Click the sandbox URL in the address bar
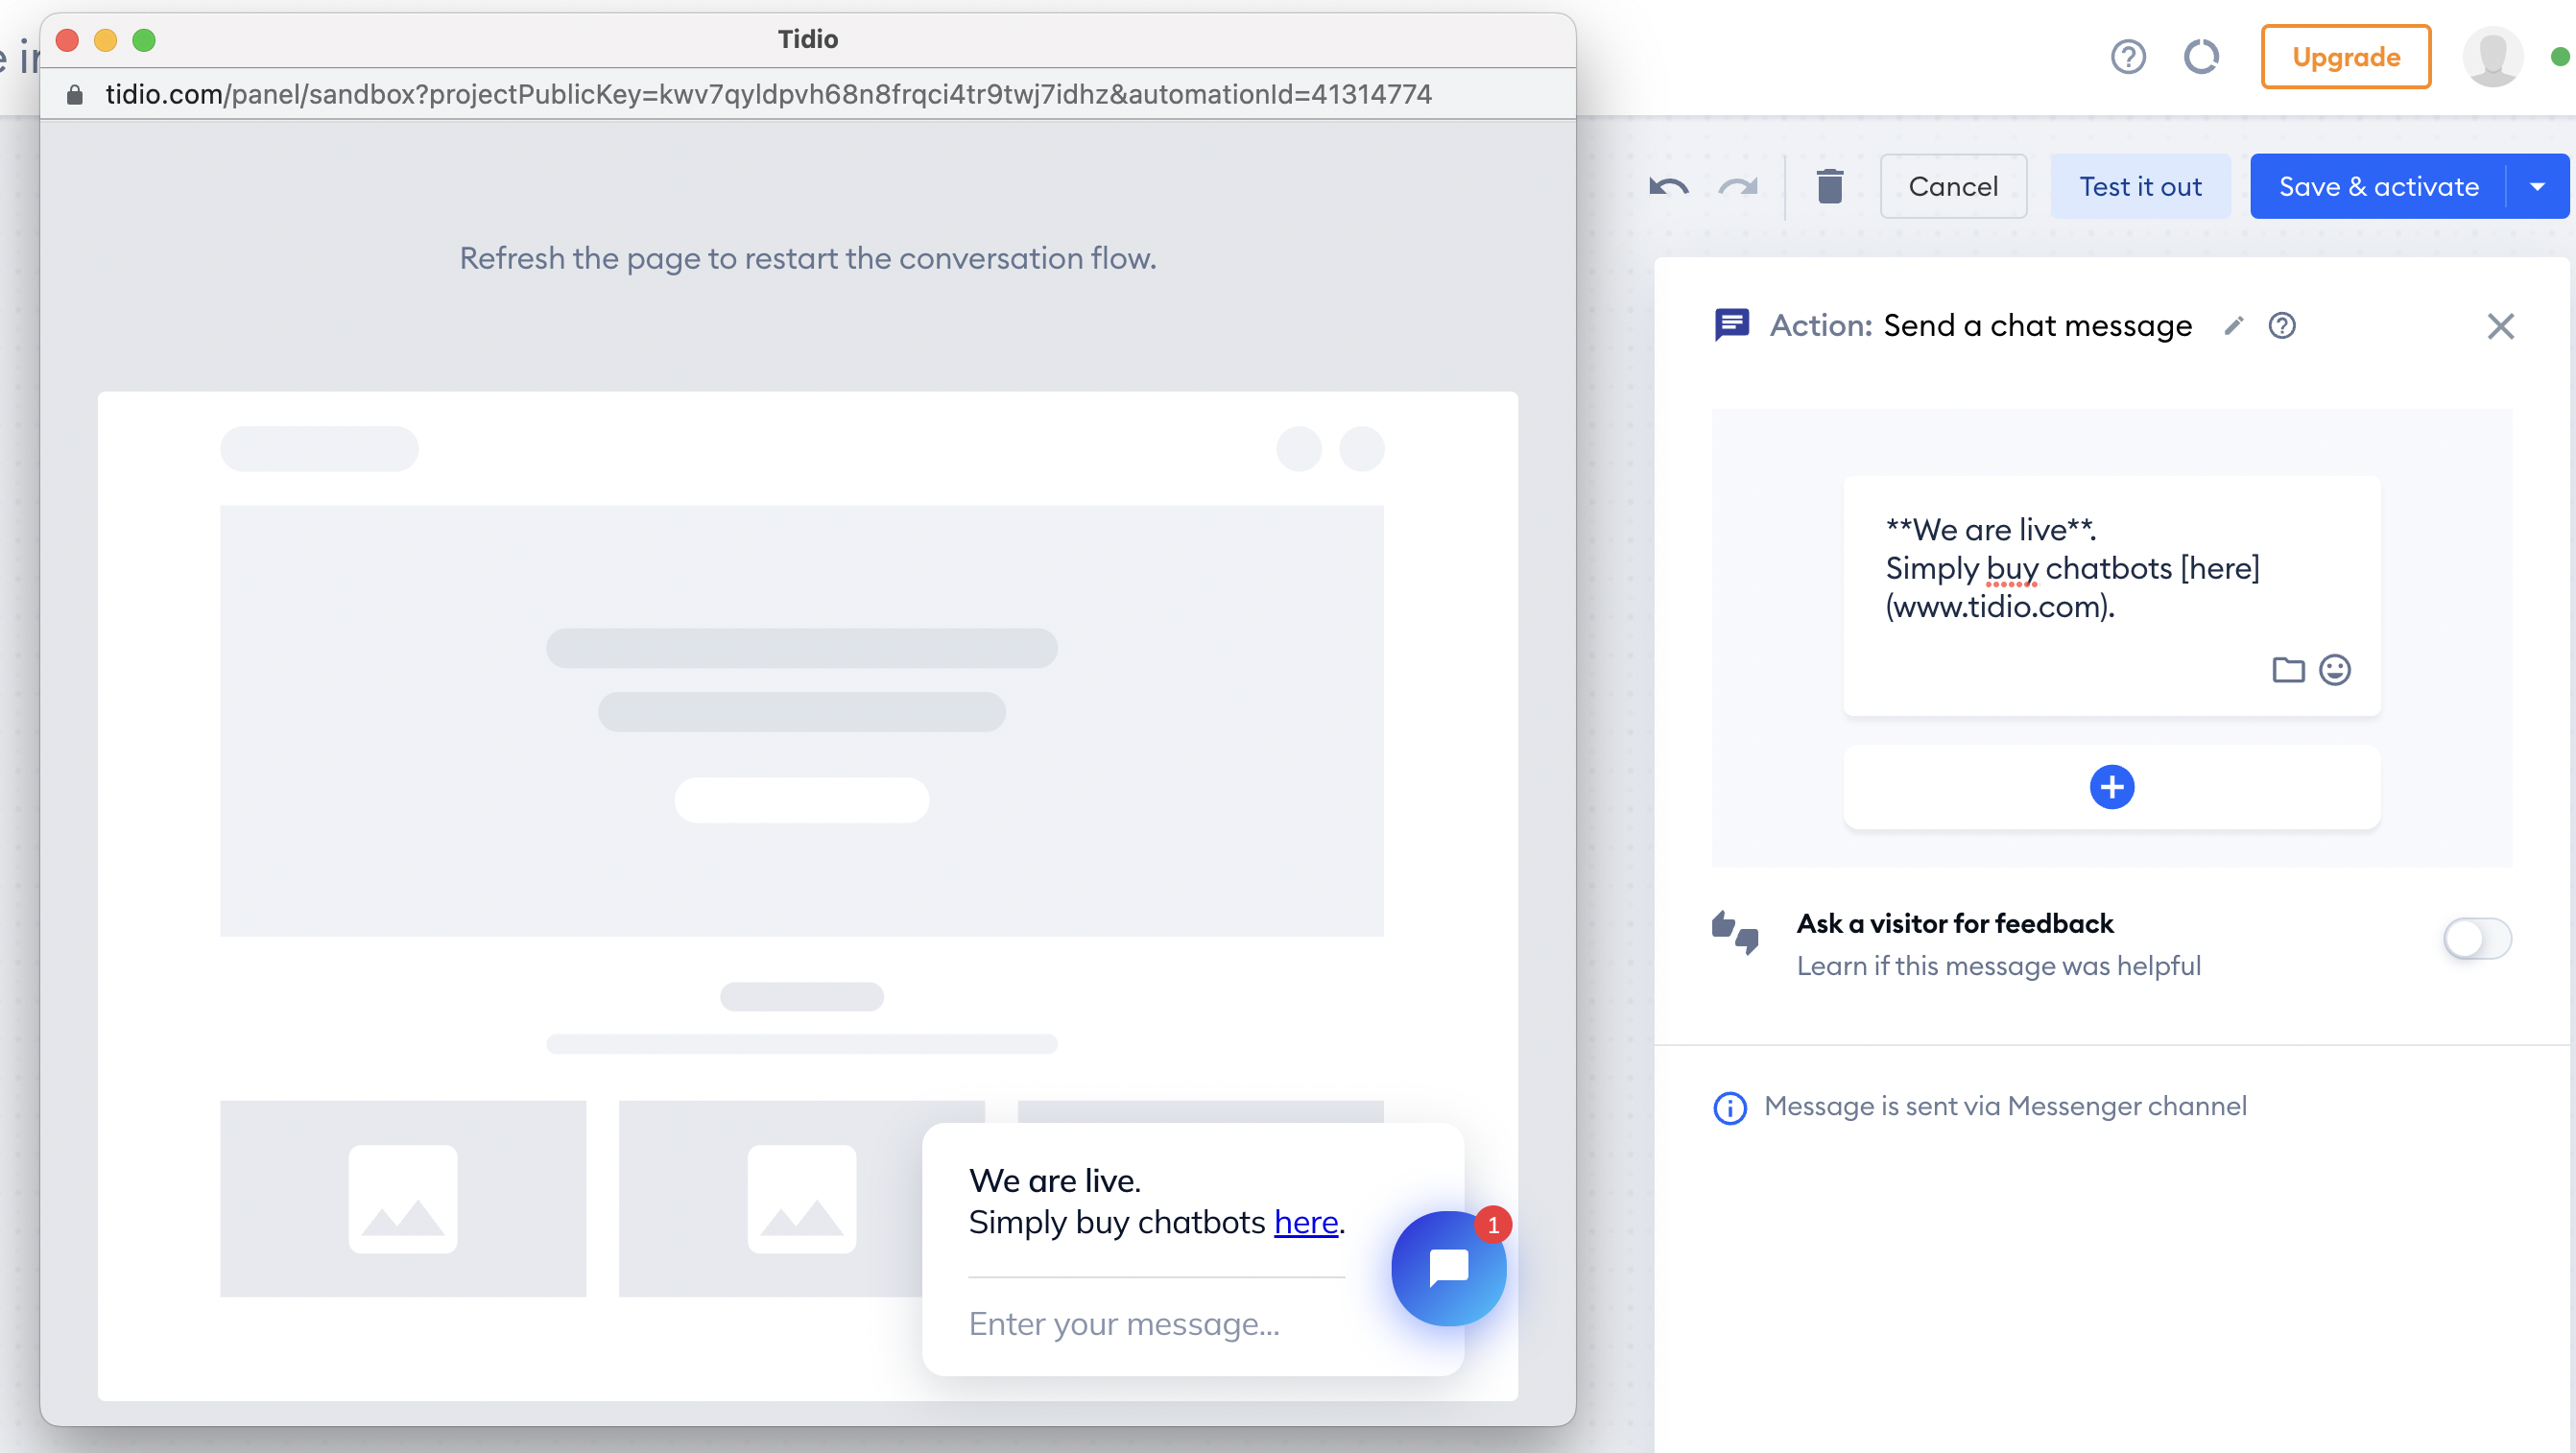 coord(768,94)
